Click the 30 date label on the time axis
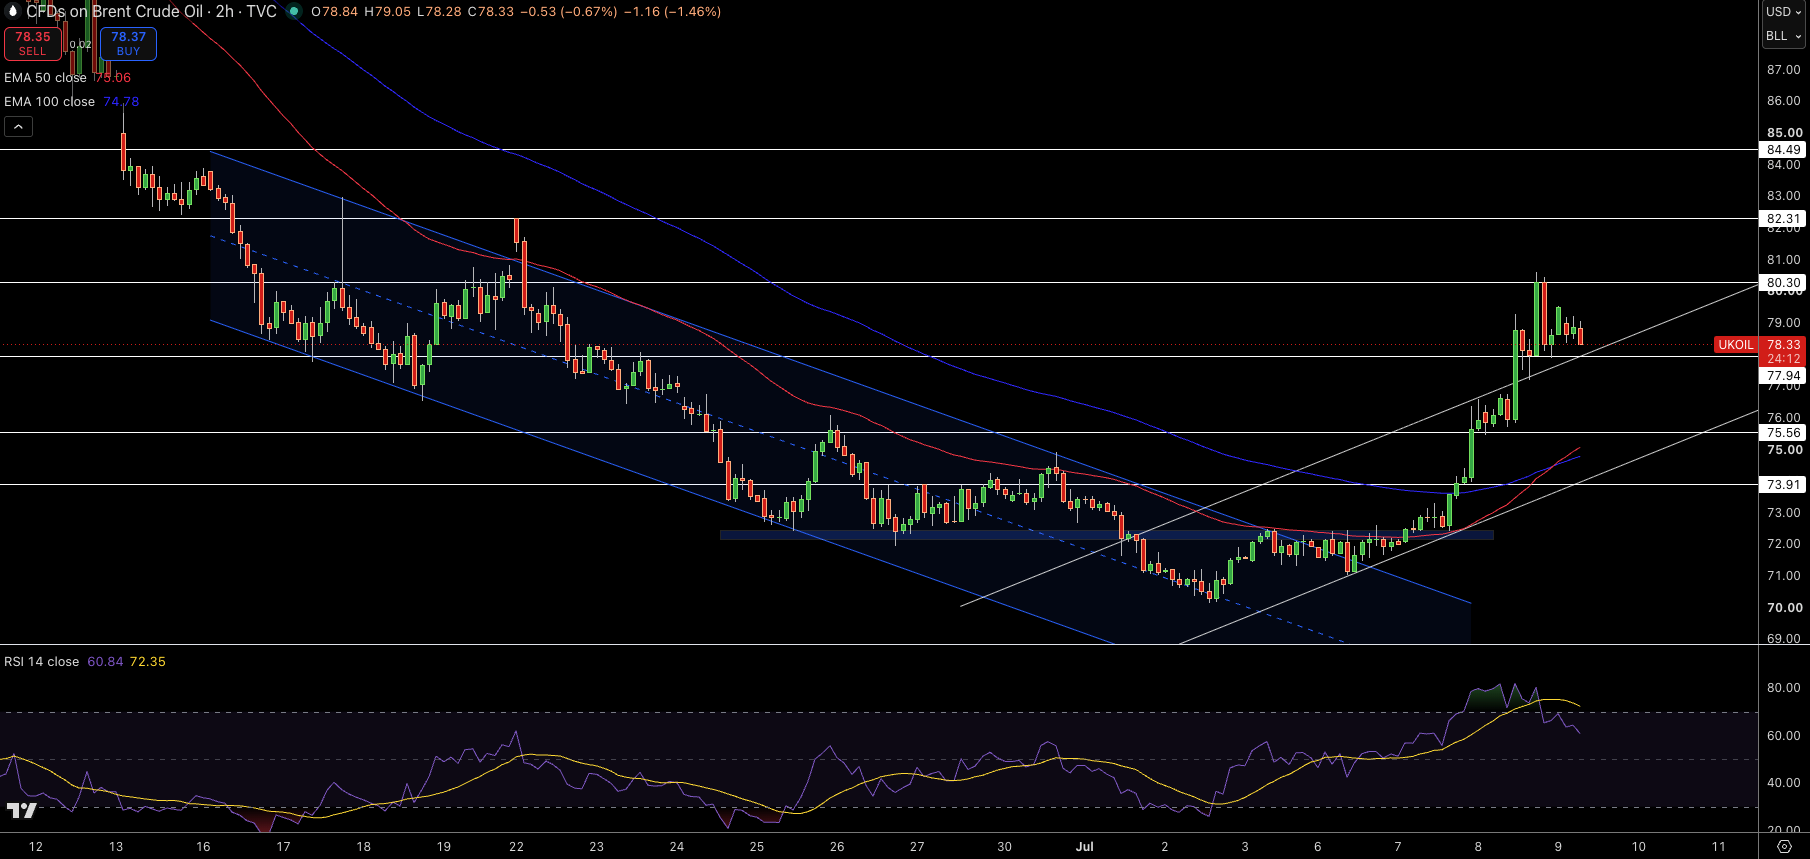 coord(1004,847)
